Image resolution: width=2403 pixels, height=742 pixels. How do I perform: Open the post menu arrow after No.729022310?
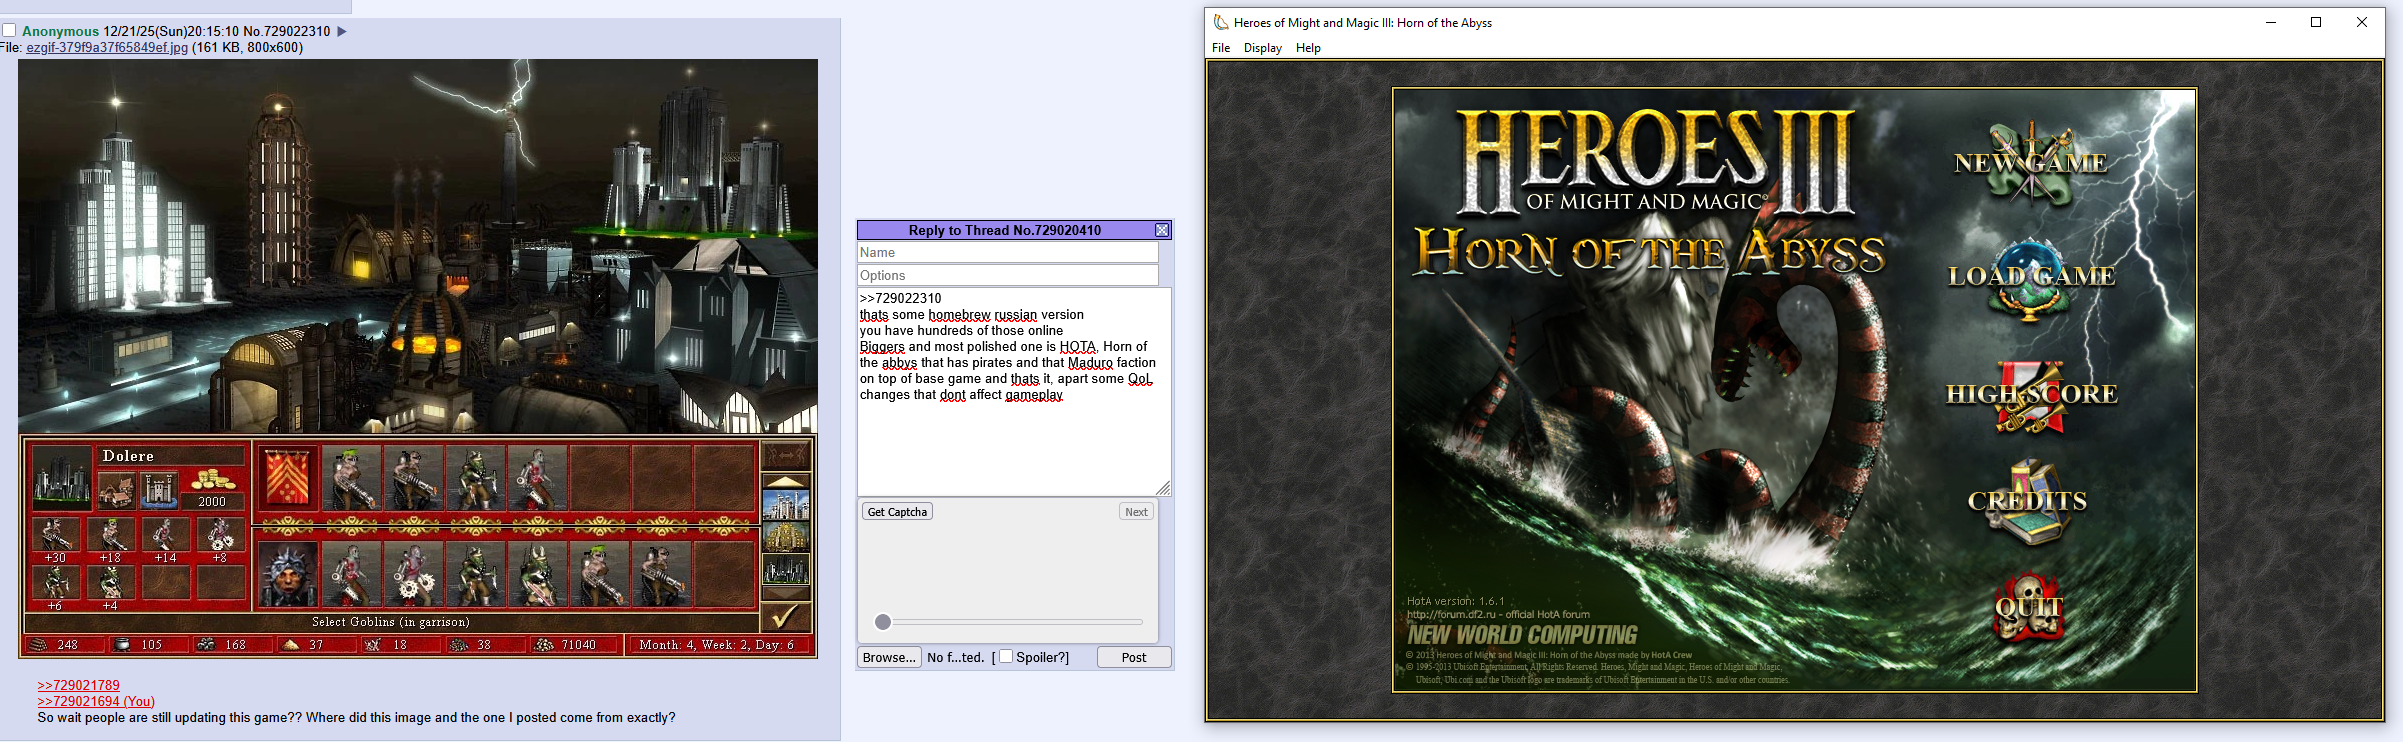tap(341, 31)
